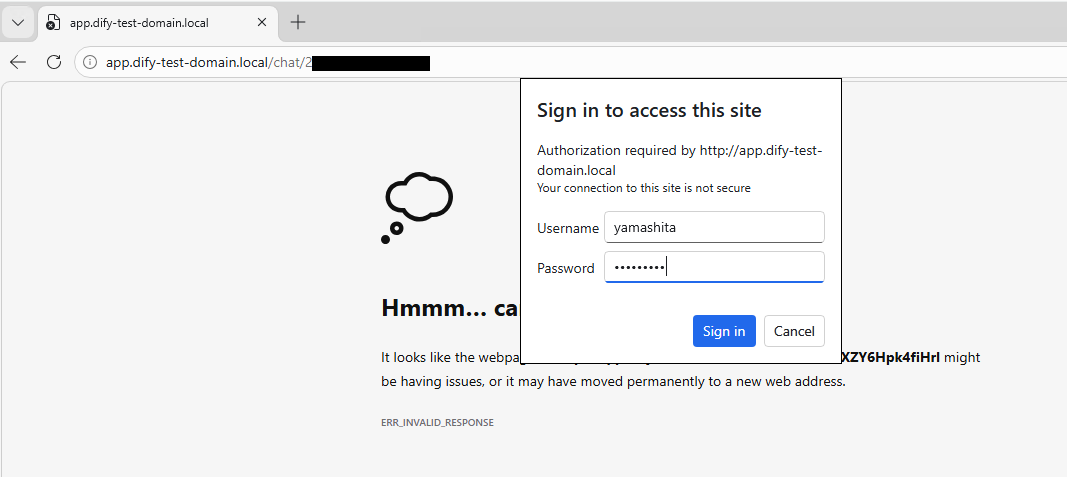
Task: Click the thought cloud error icon
Action: (x=416, y=208)
